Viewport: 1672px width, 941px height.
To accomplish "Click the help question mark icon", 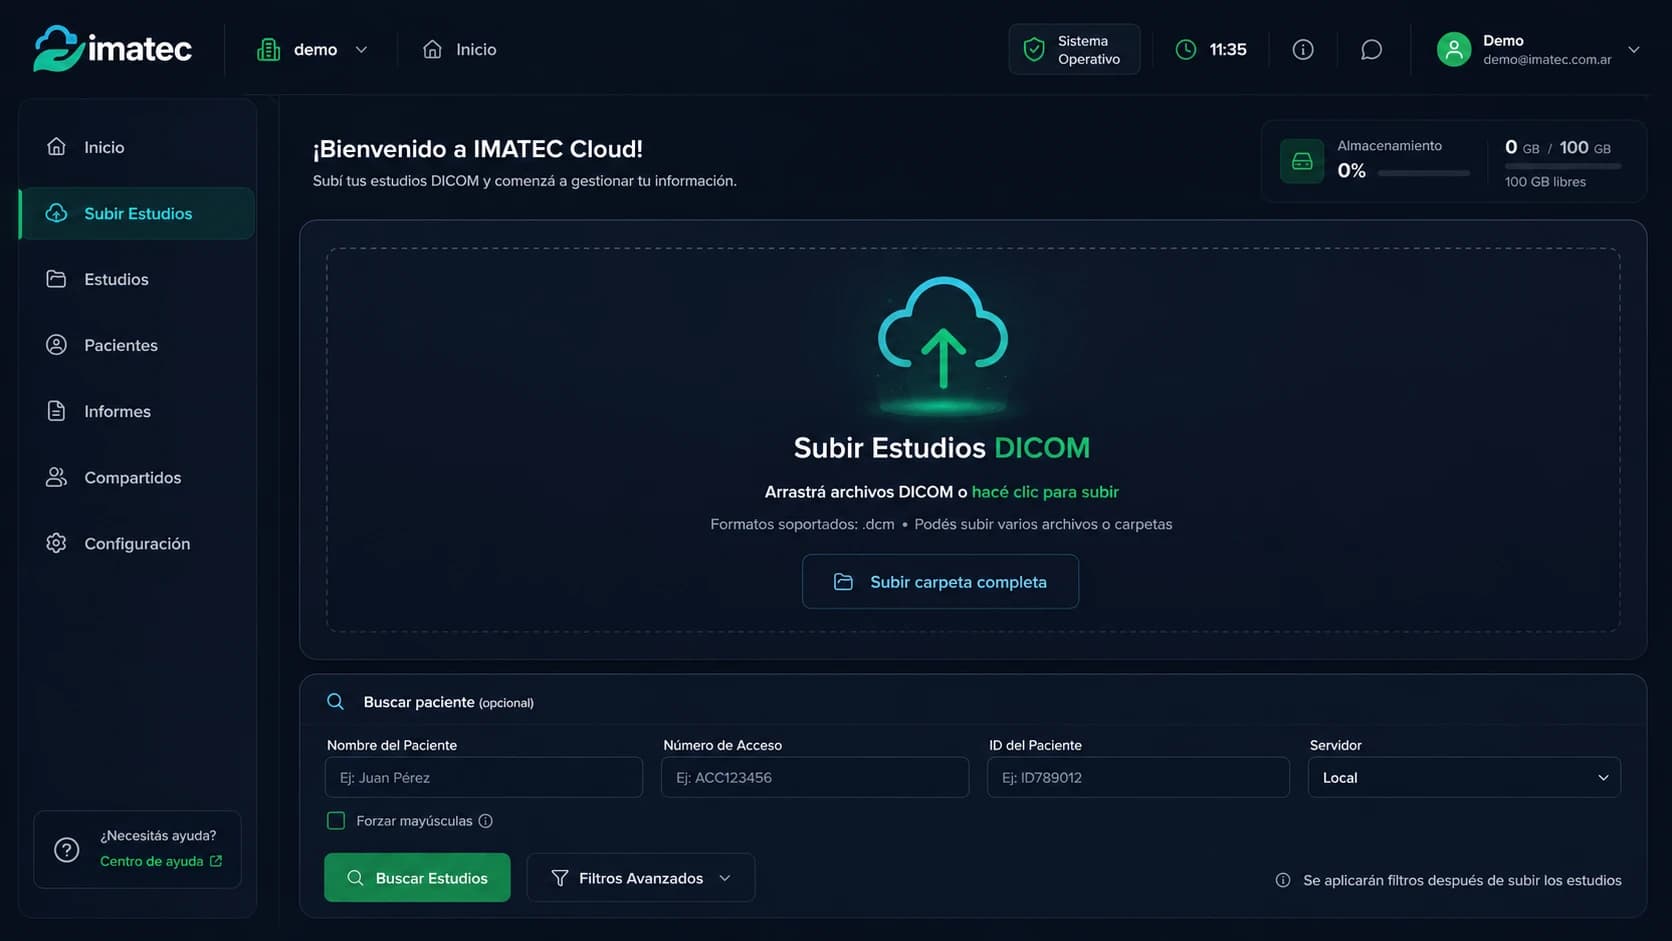I will 67,850.
